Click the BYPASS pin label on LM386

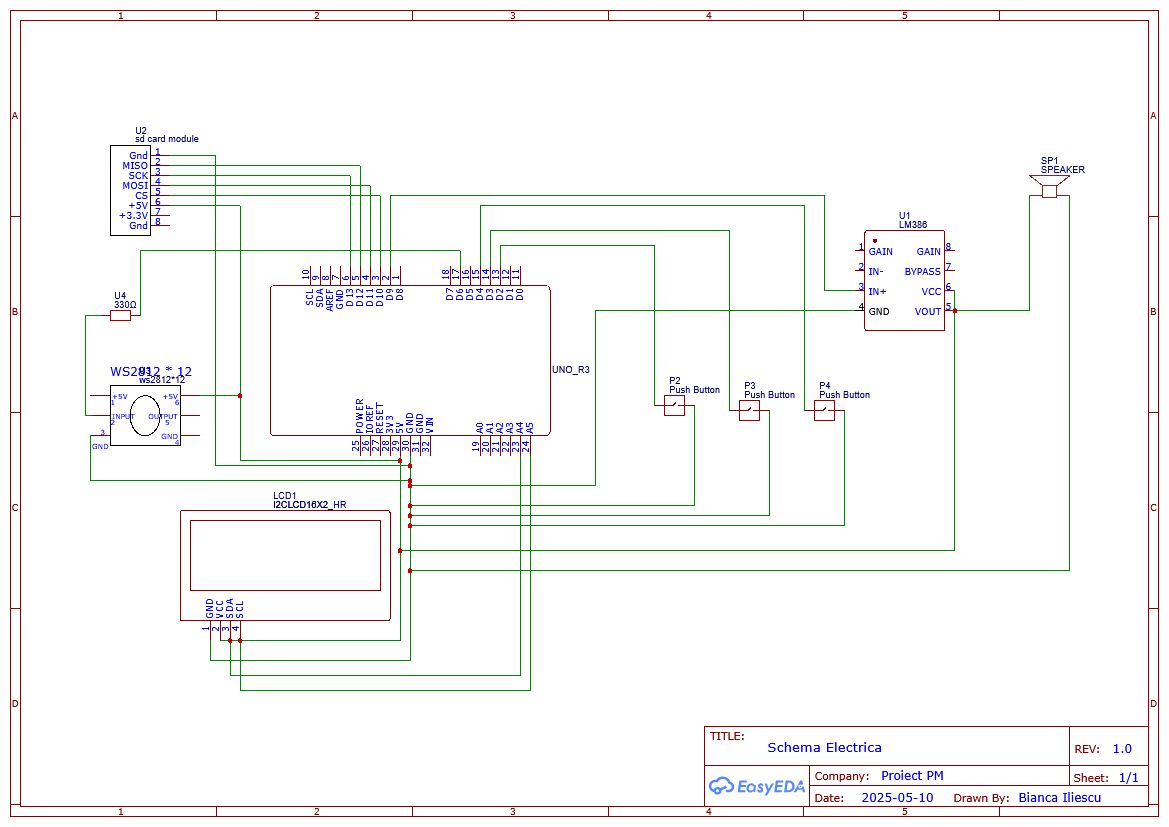pos(922,272)
